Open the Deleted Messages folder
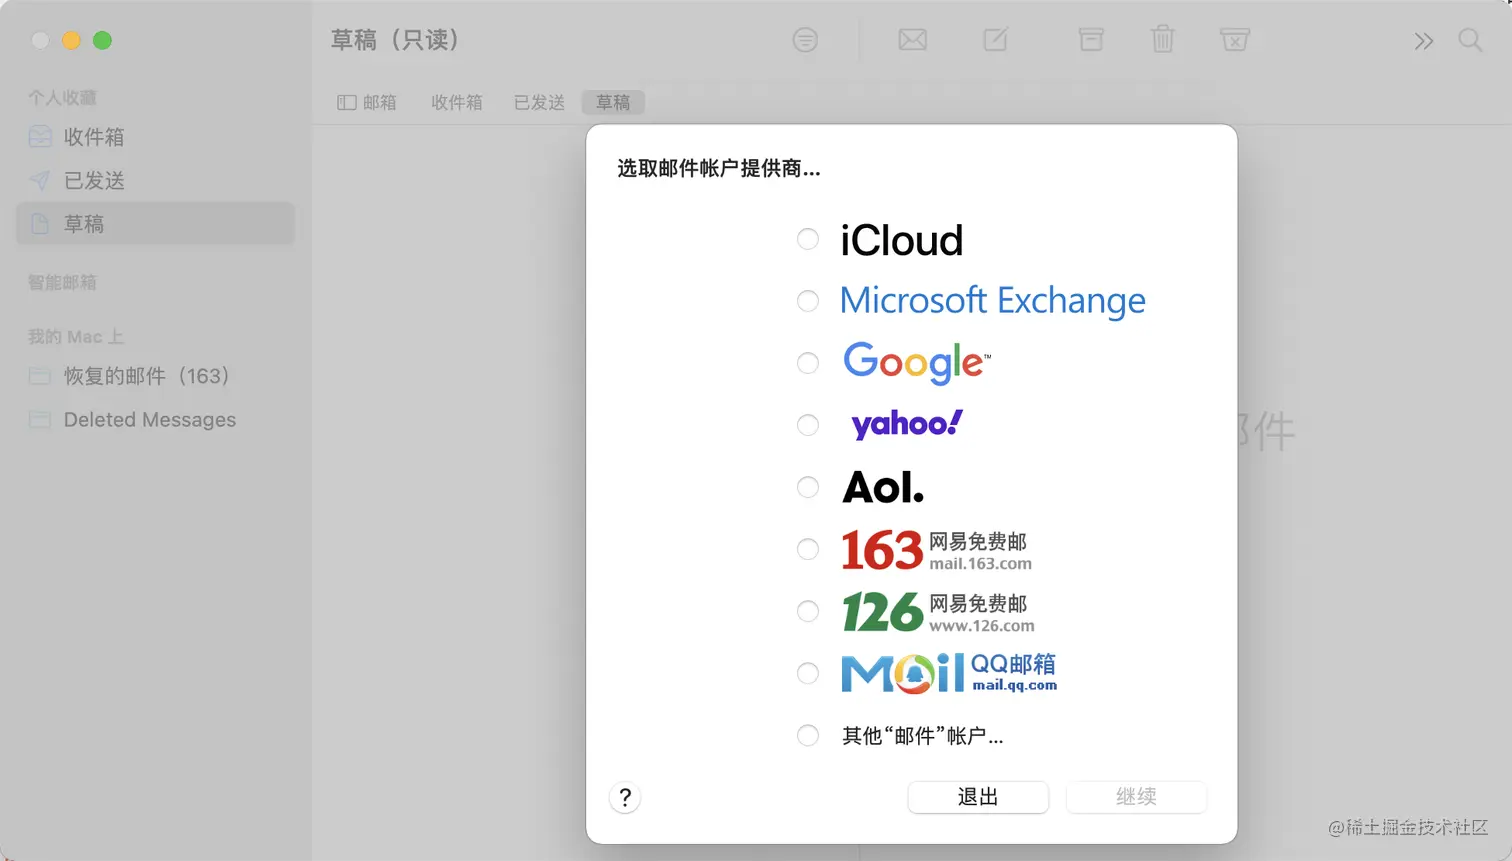 156,420
